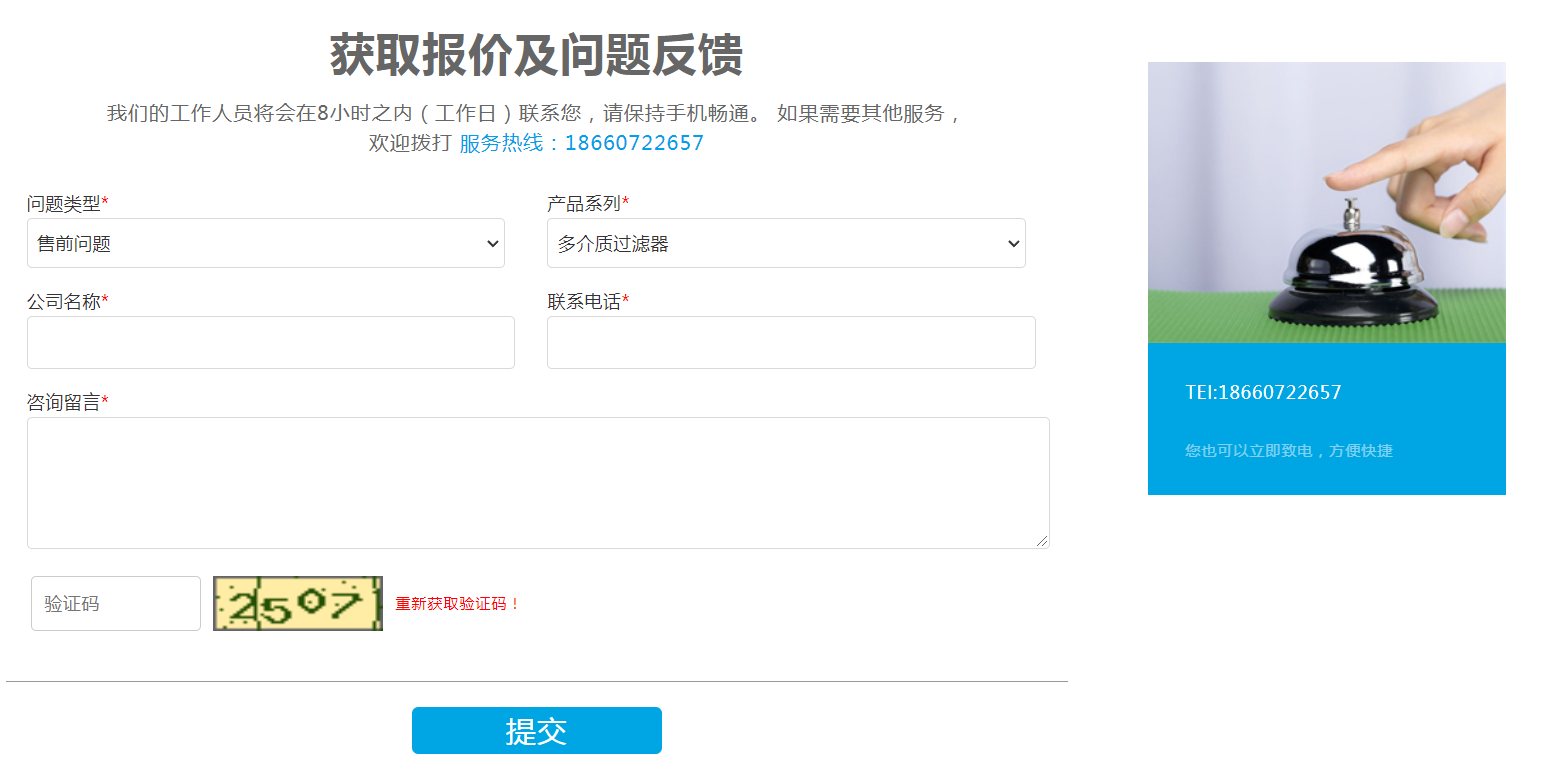1560x769 pixels.
Task: Click the 服务热线 phone number link
Action: coord(581,143)
